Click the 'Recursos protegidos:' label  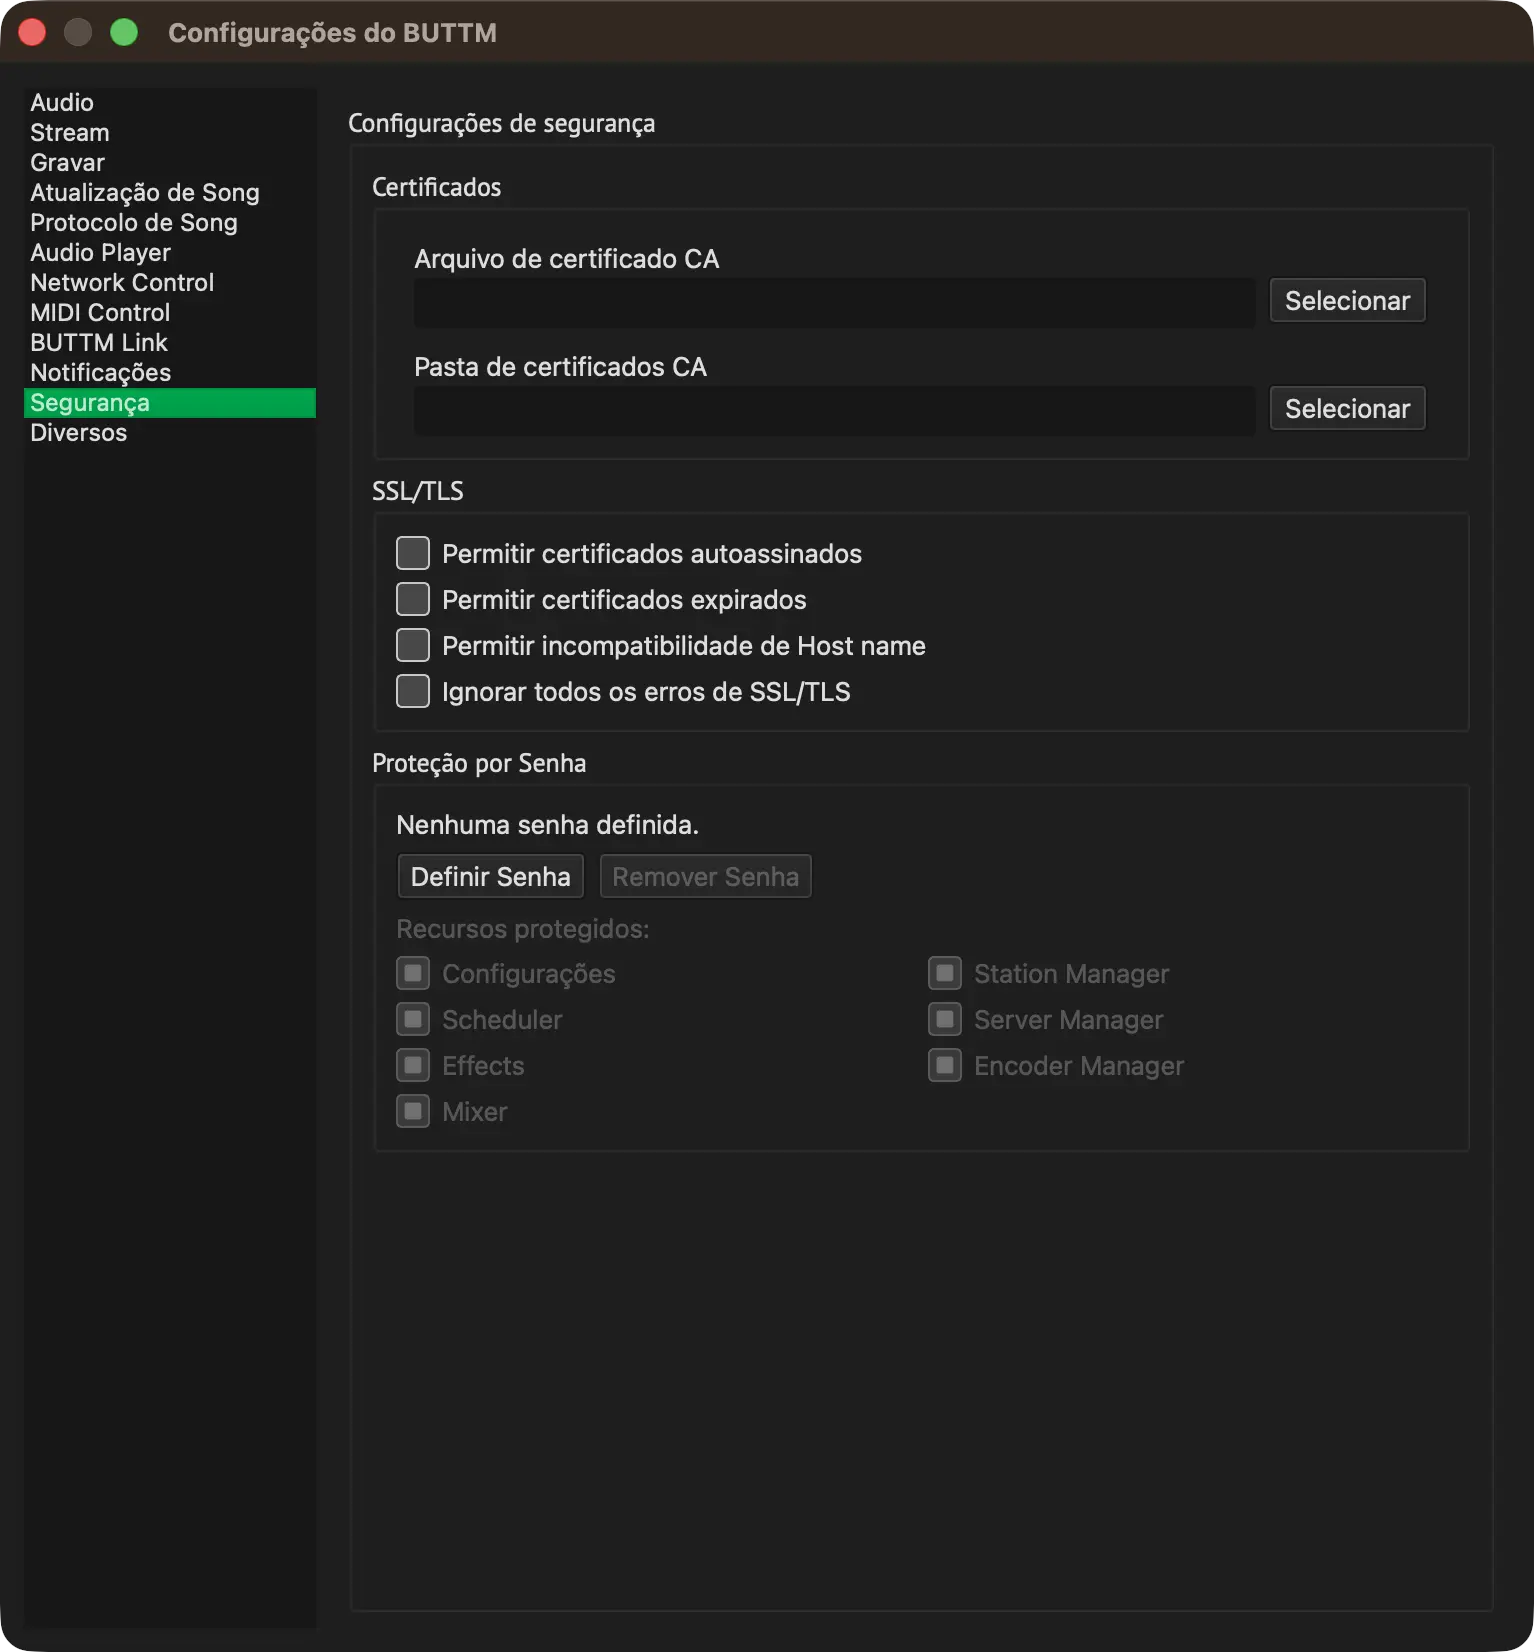point(523,929)
